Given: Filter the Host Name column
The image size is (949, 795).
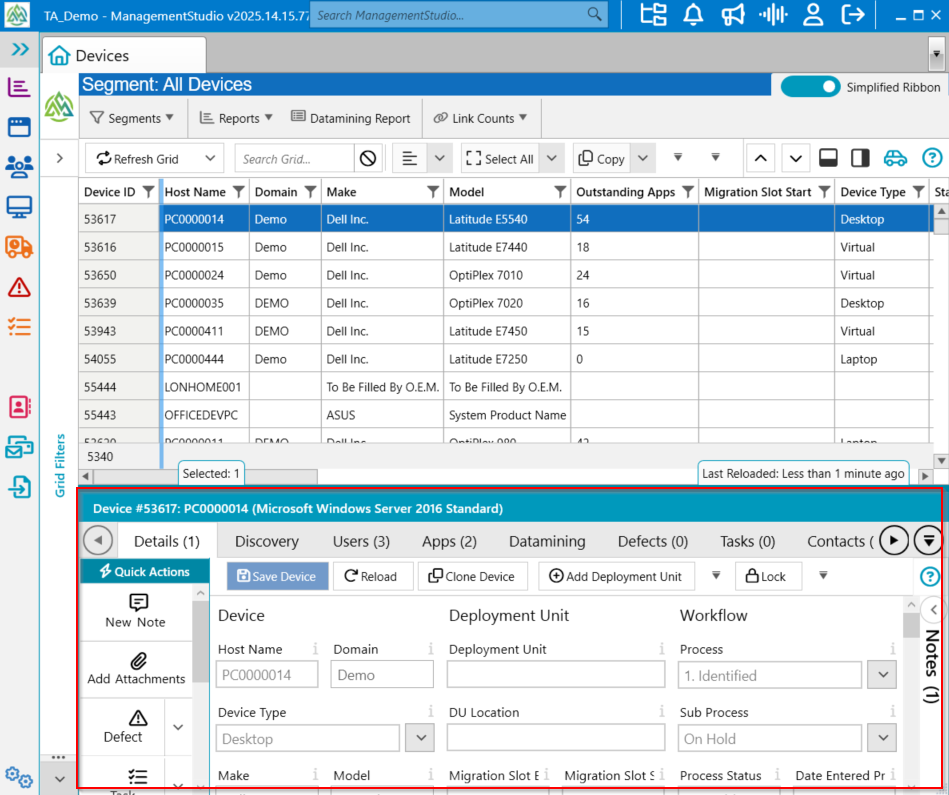Looking at the screenshot, I should click(x=239, y=192).
